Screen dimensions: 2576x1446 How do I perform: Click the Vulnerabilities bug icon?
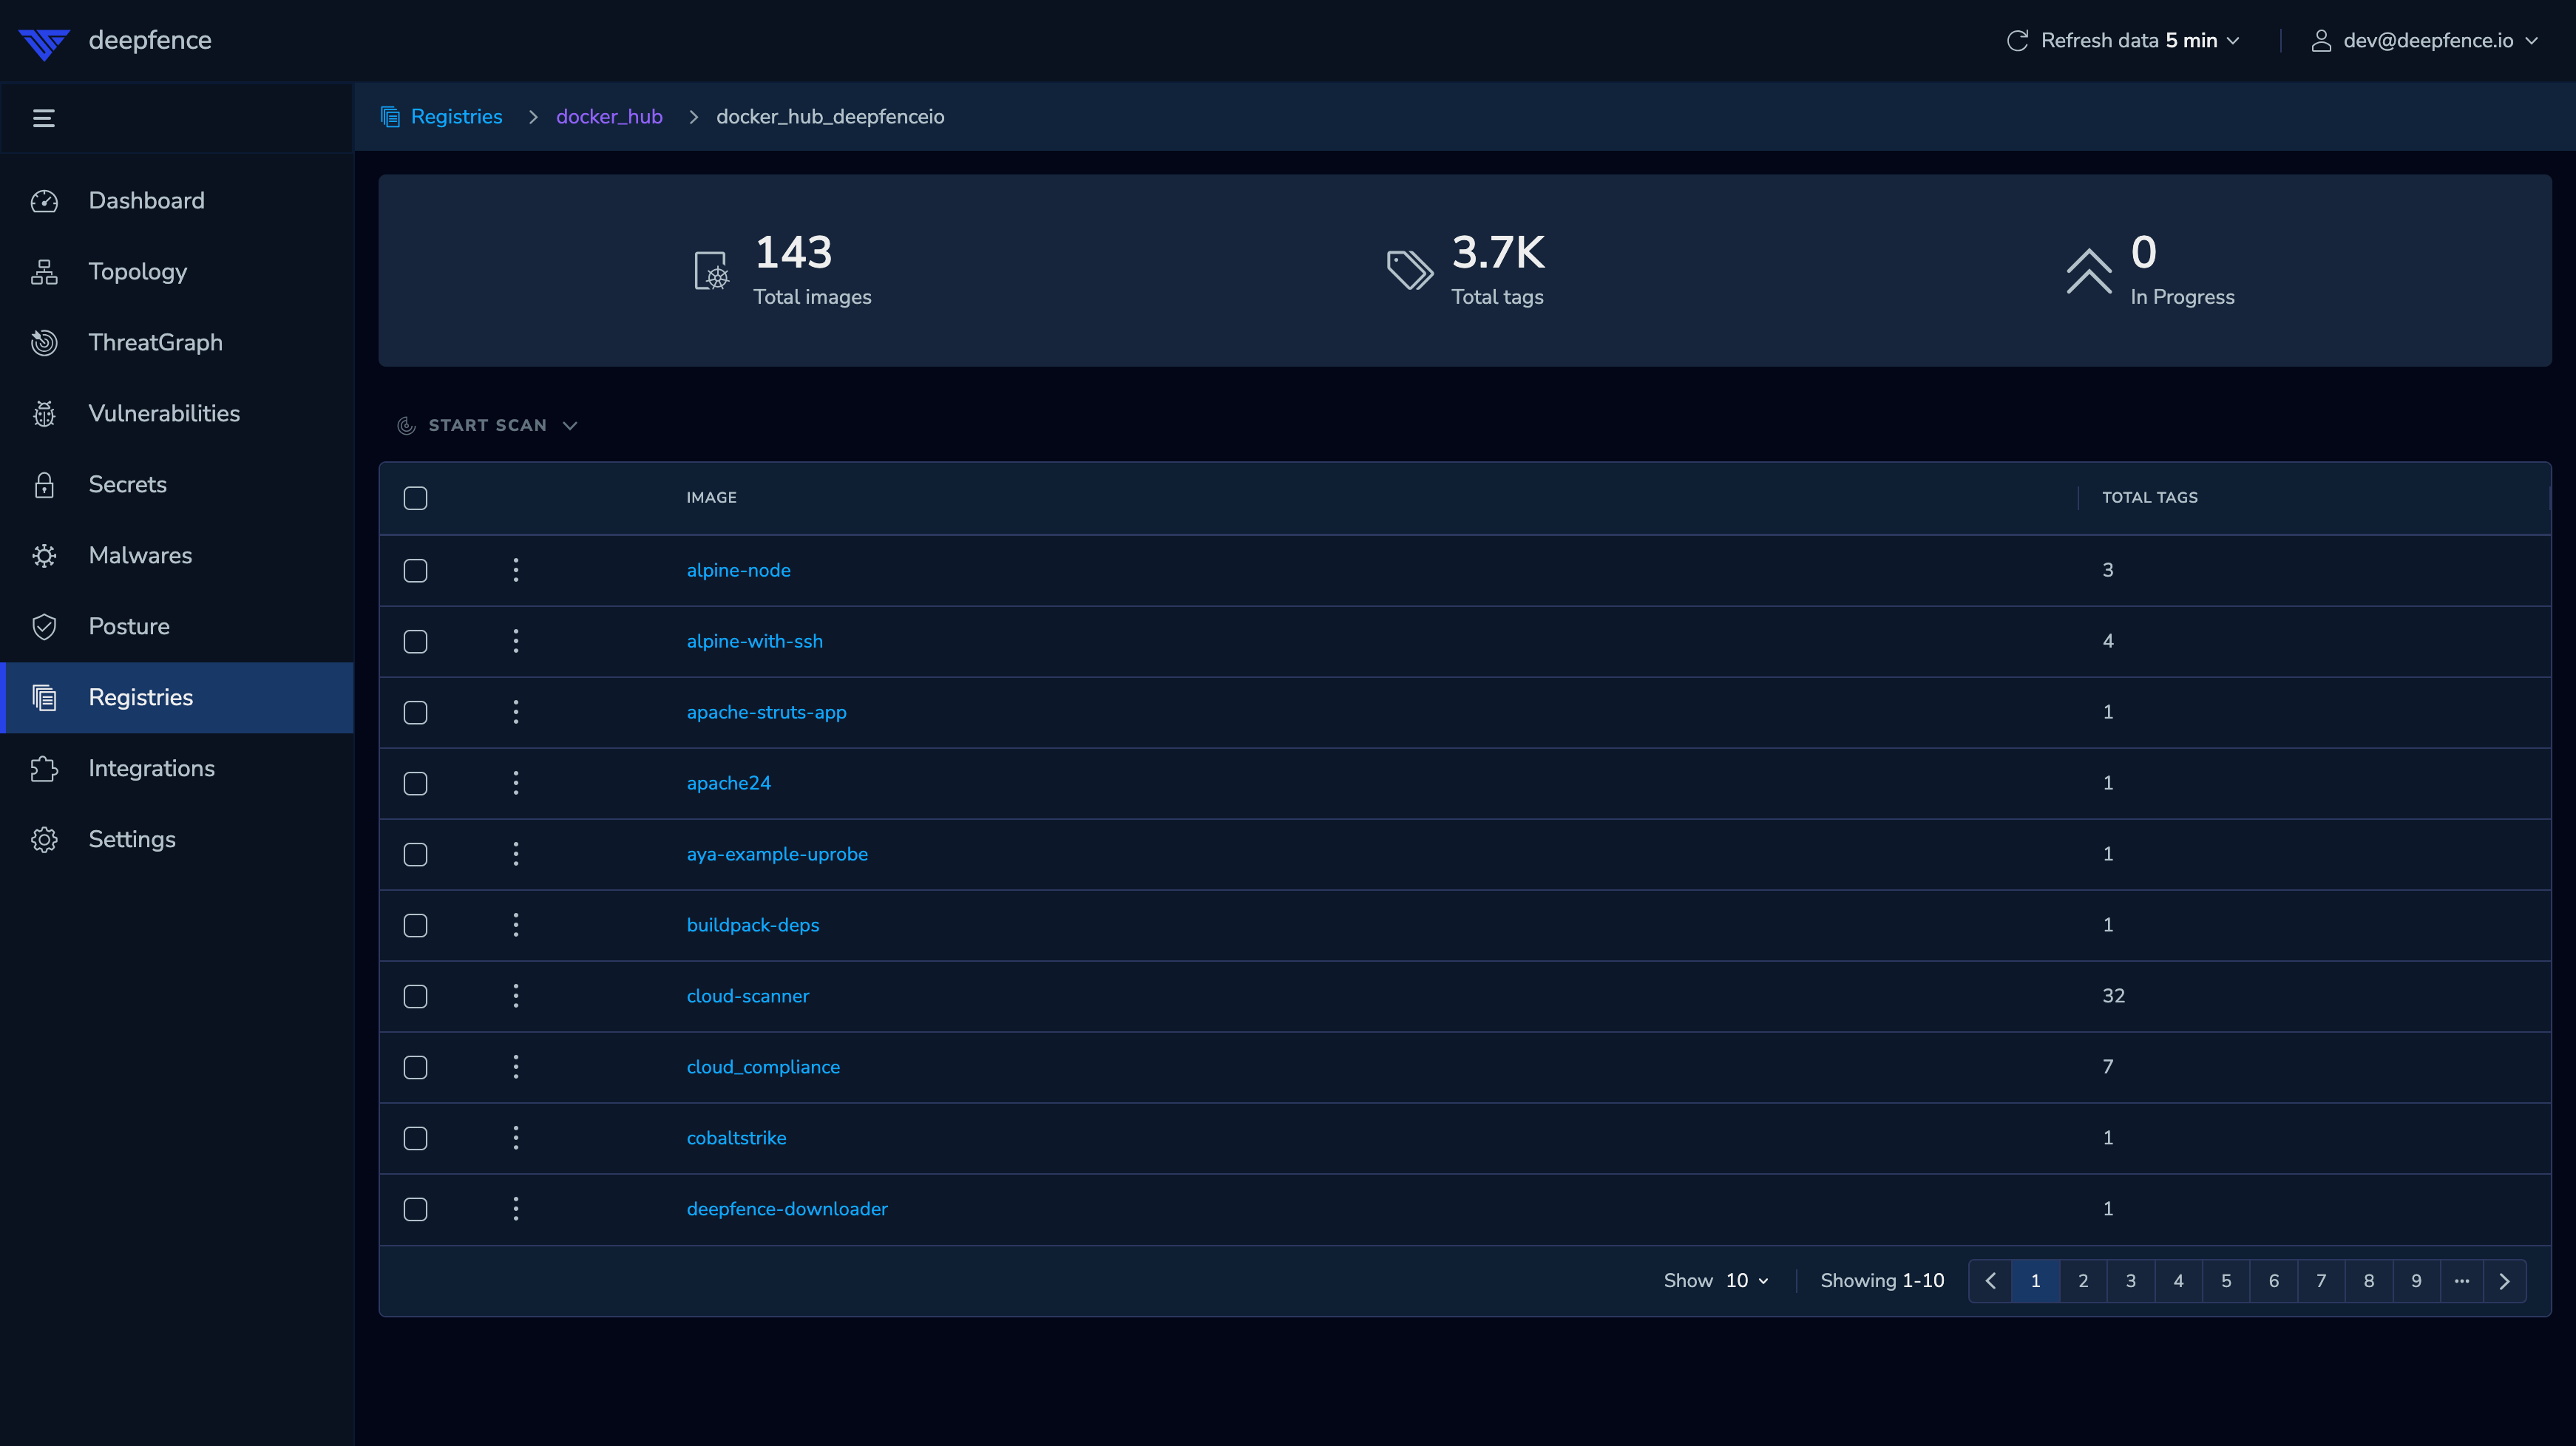(44, 413)
